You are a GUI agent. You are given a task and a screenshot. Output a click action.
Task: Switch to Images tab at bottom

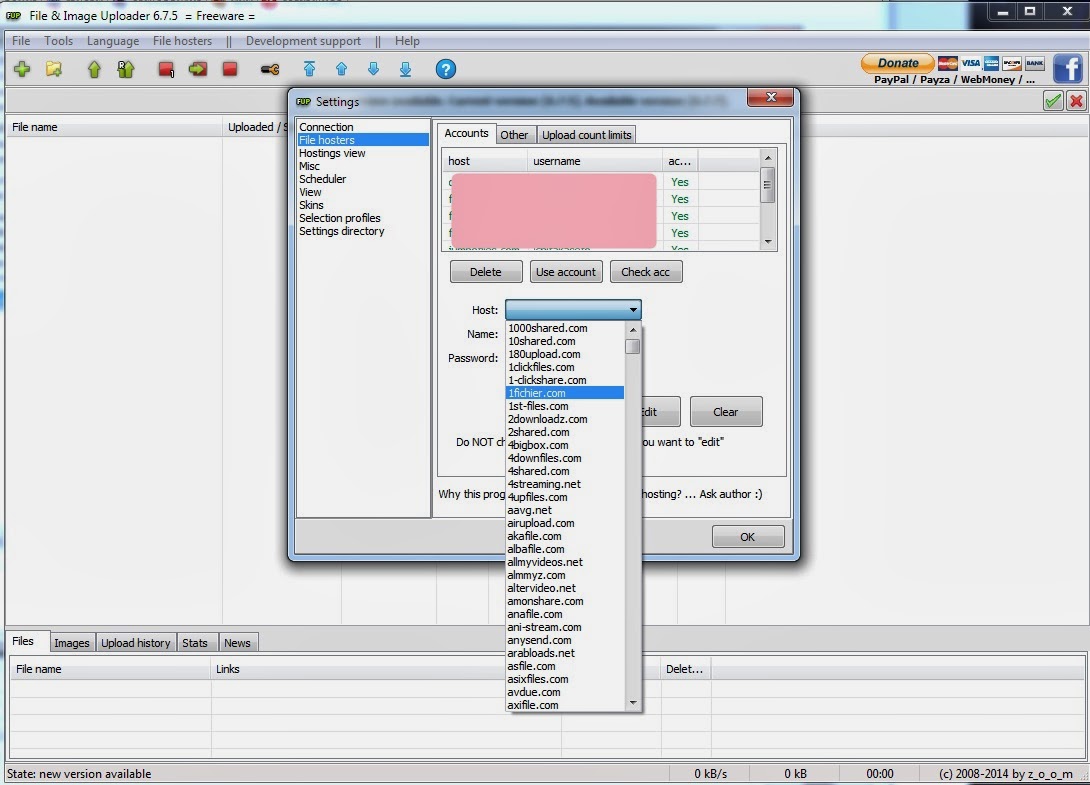point(72,643)
